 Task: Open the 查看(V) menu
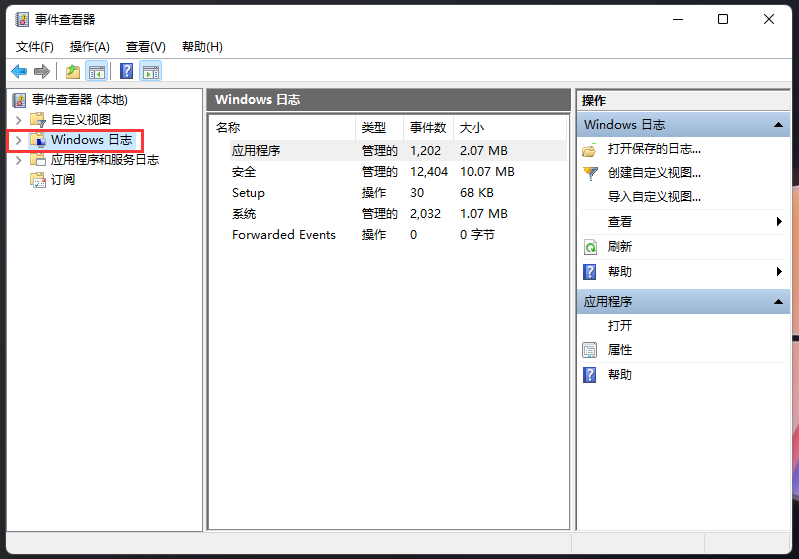point(146,47)
